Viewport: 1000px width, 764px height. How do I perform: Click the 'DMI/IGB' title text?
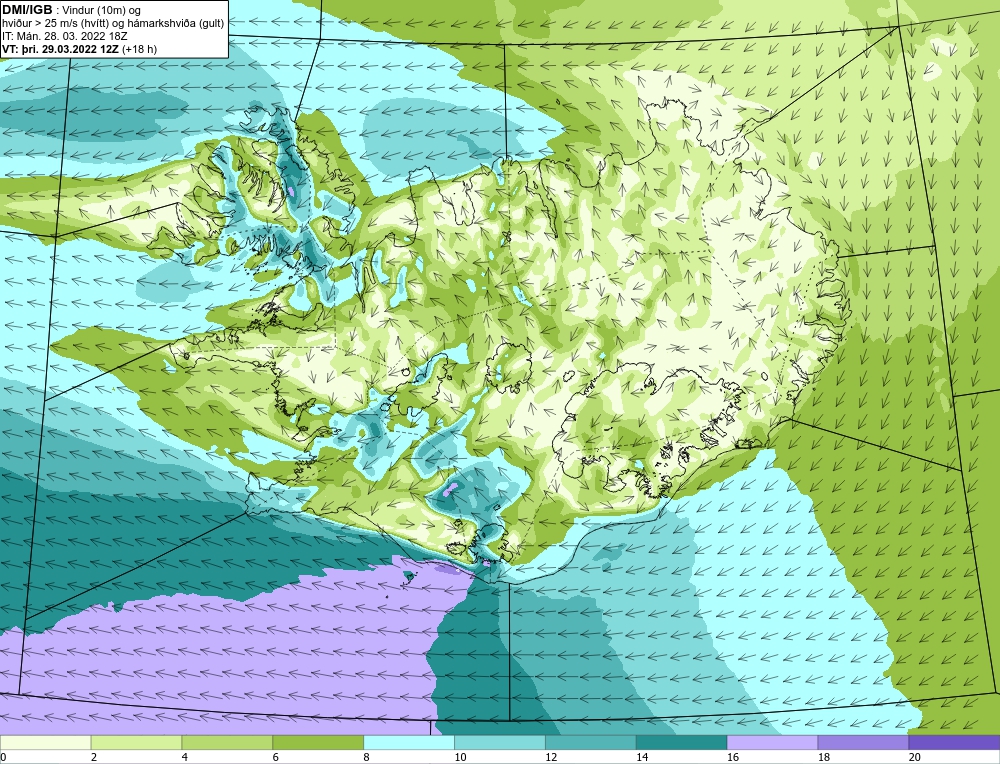click(27, 10)
